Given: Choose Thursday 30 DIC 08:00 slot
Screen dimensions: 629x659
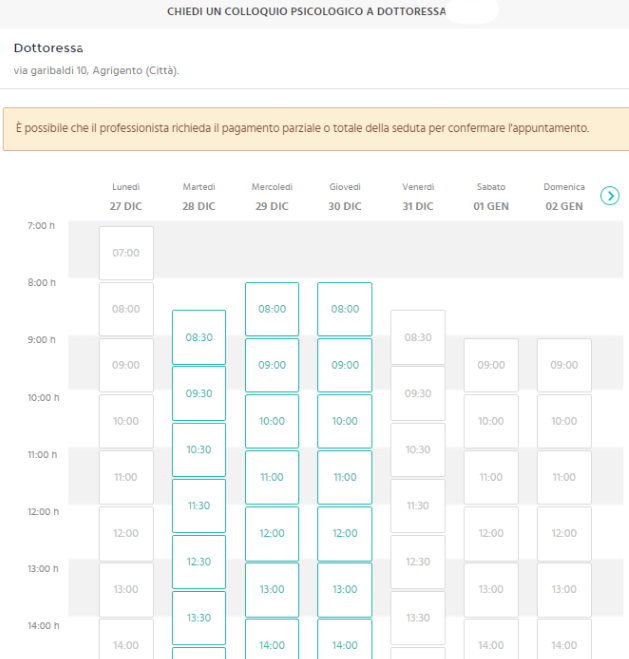Looking at the screenshot, I should click(x=345, y=309).
